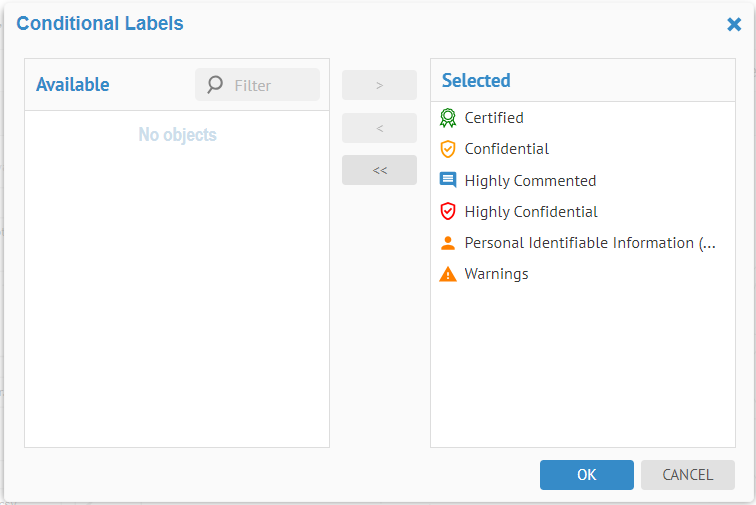Click the green Certified ribbon icon
This screenshot has width=756, height=505.
point(448,118)
